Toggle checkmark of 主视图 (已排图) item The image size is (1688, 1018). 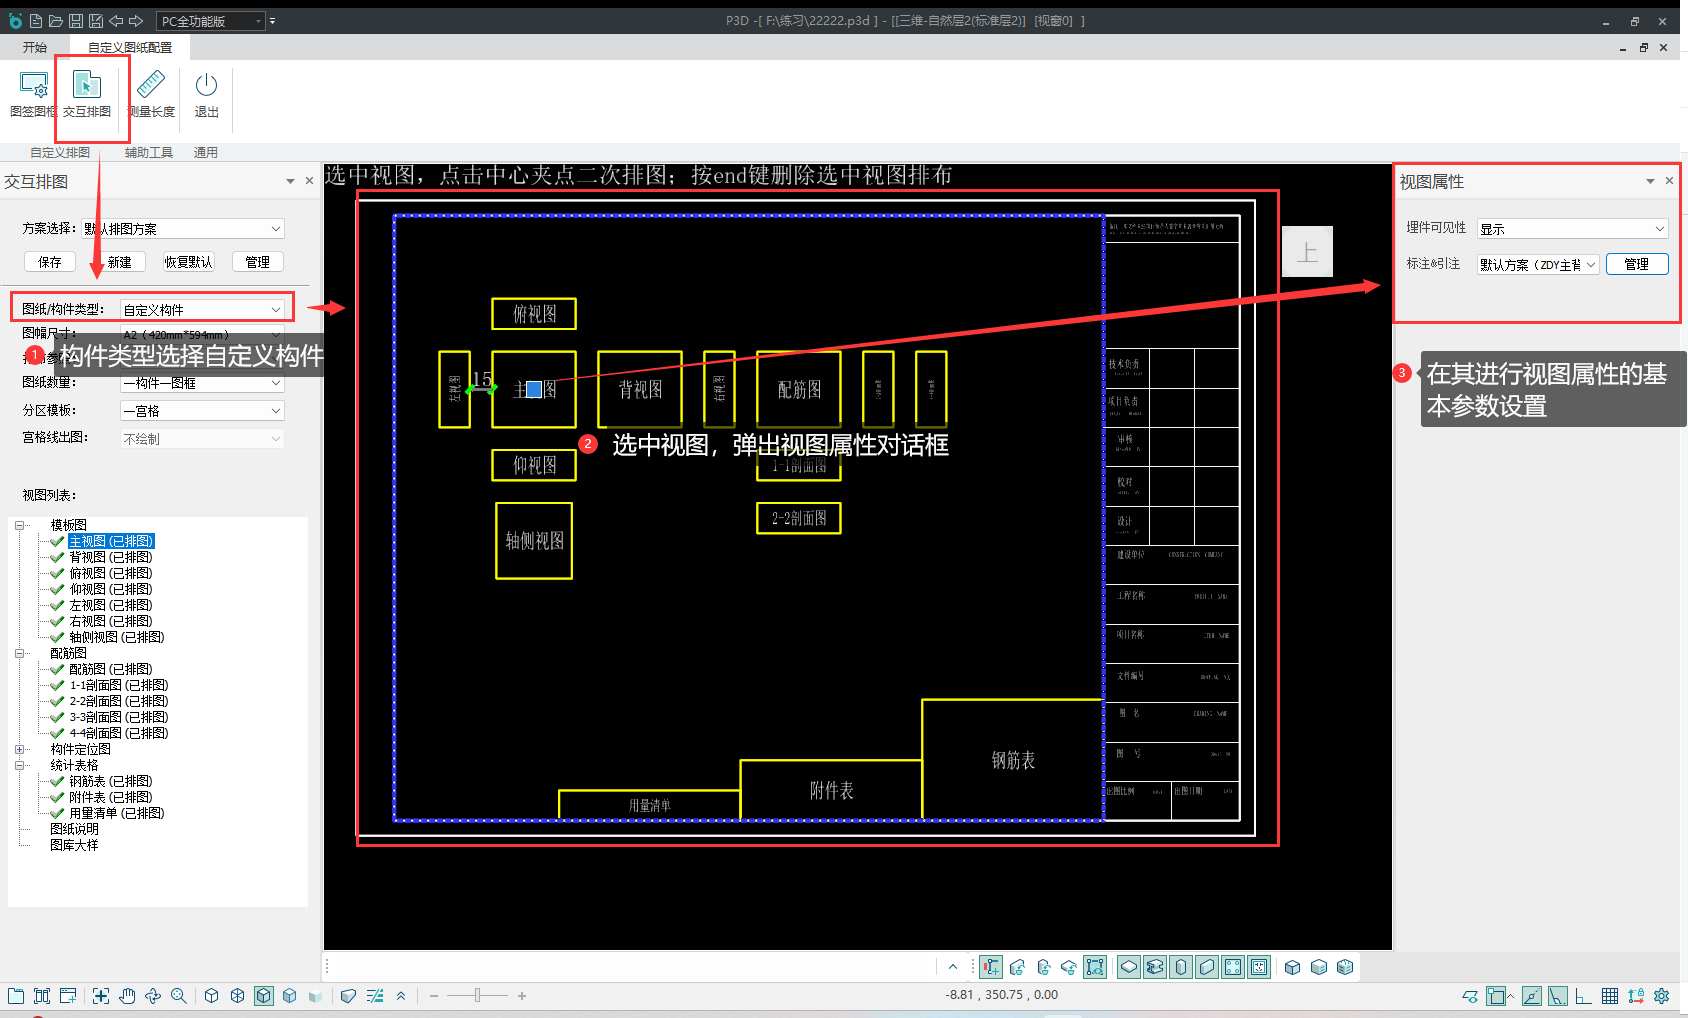point(58,541)
